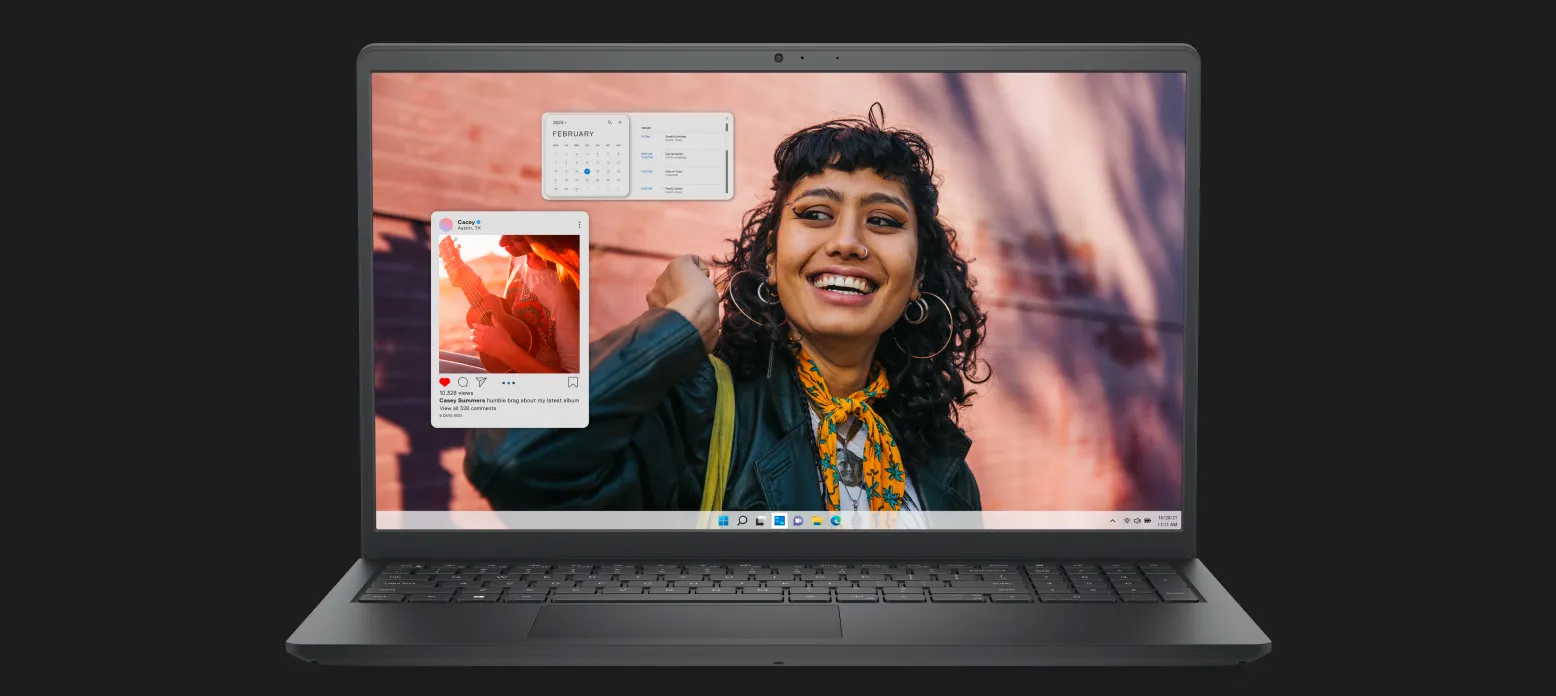Select February 17 on the calendar
The image size is (1556, 696).
tap(587, 172)
